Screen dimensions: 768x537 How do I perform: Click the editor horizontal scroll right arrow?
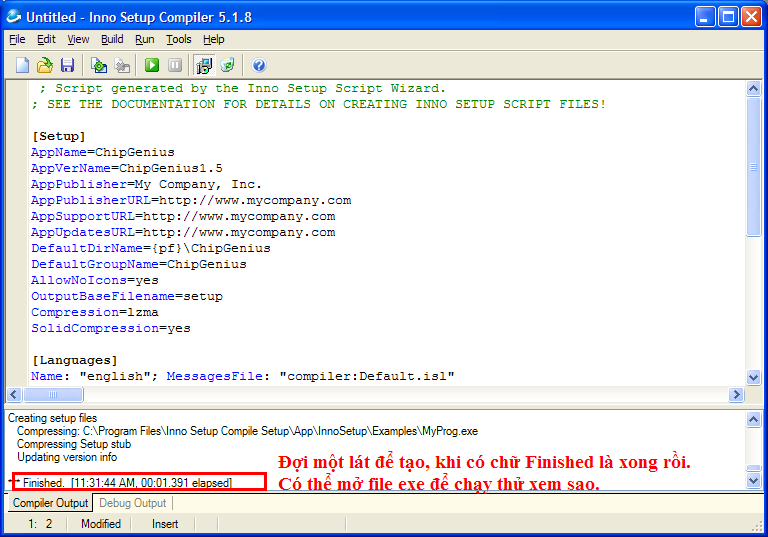(x=736, y=394)
